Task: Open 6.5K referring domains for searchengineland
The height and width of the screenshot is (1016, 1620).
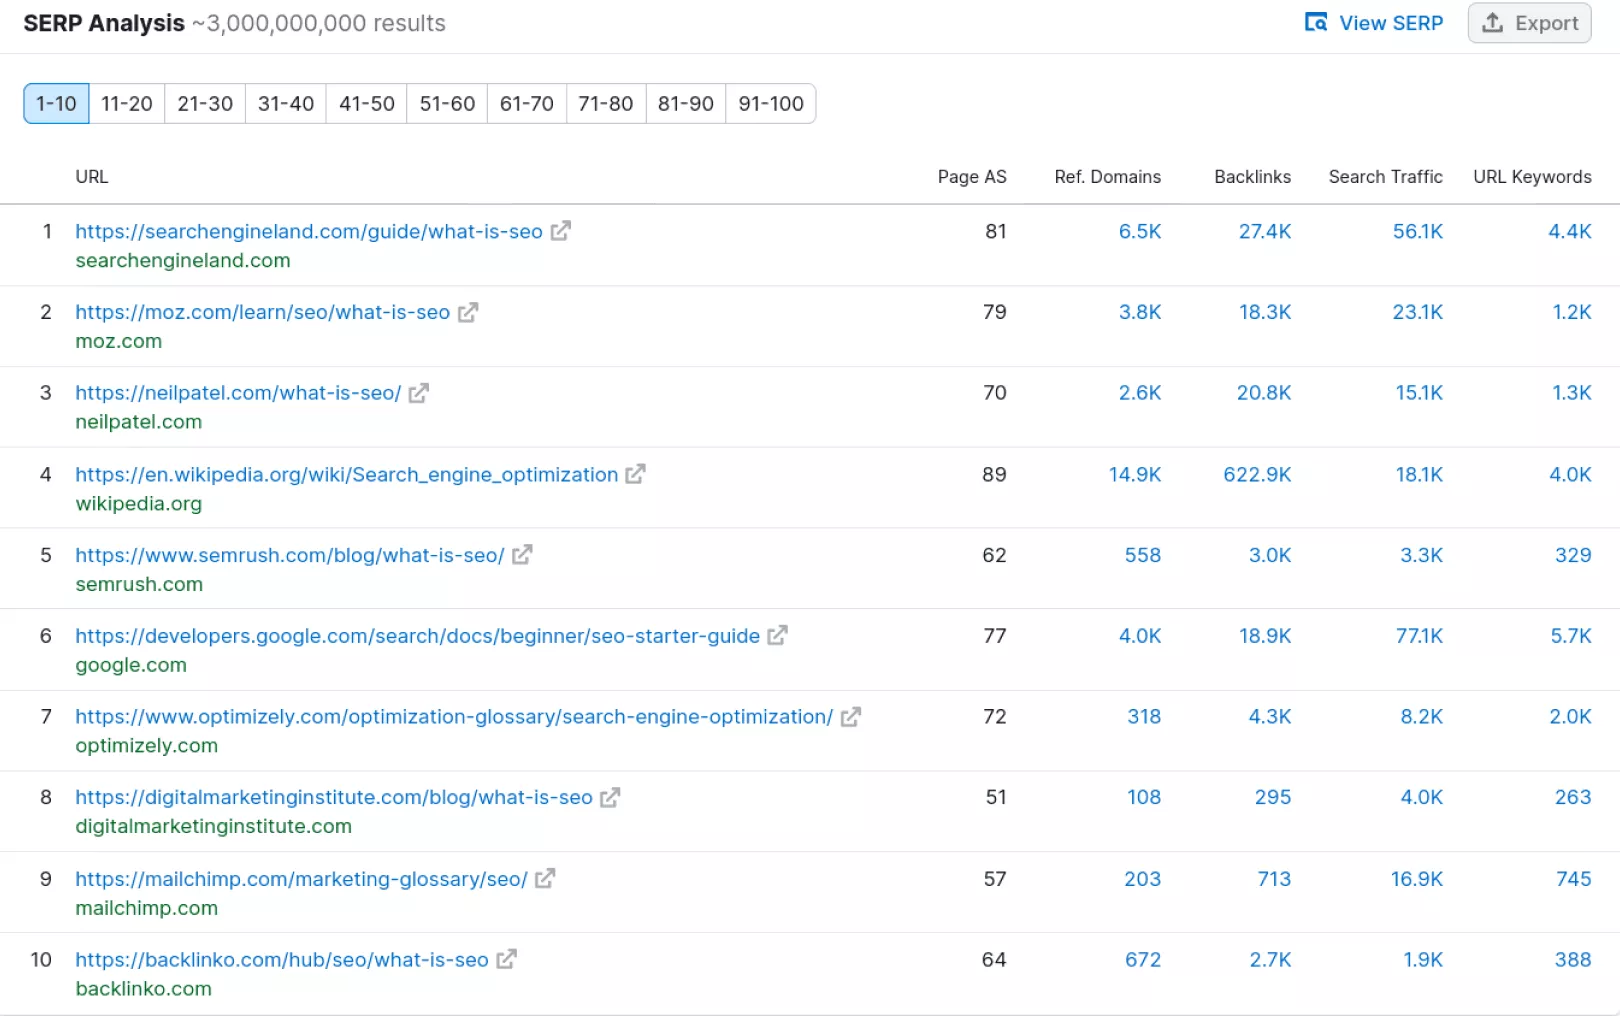Action: pos(1140,231)
